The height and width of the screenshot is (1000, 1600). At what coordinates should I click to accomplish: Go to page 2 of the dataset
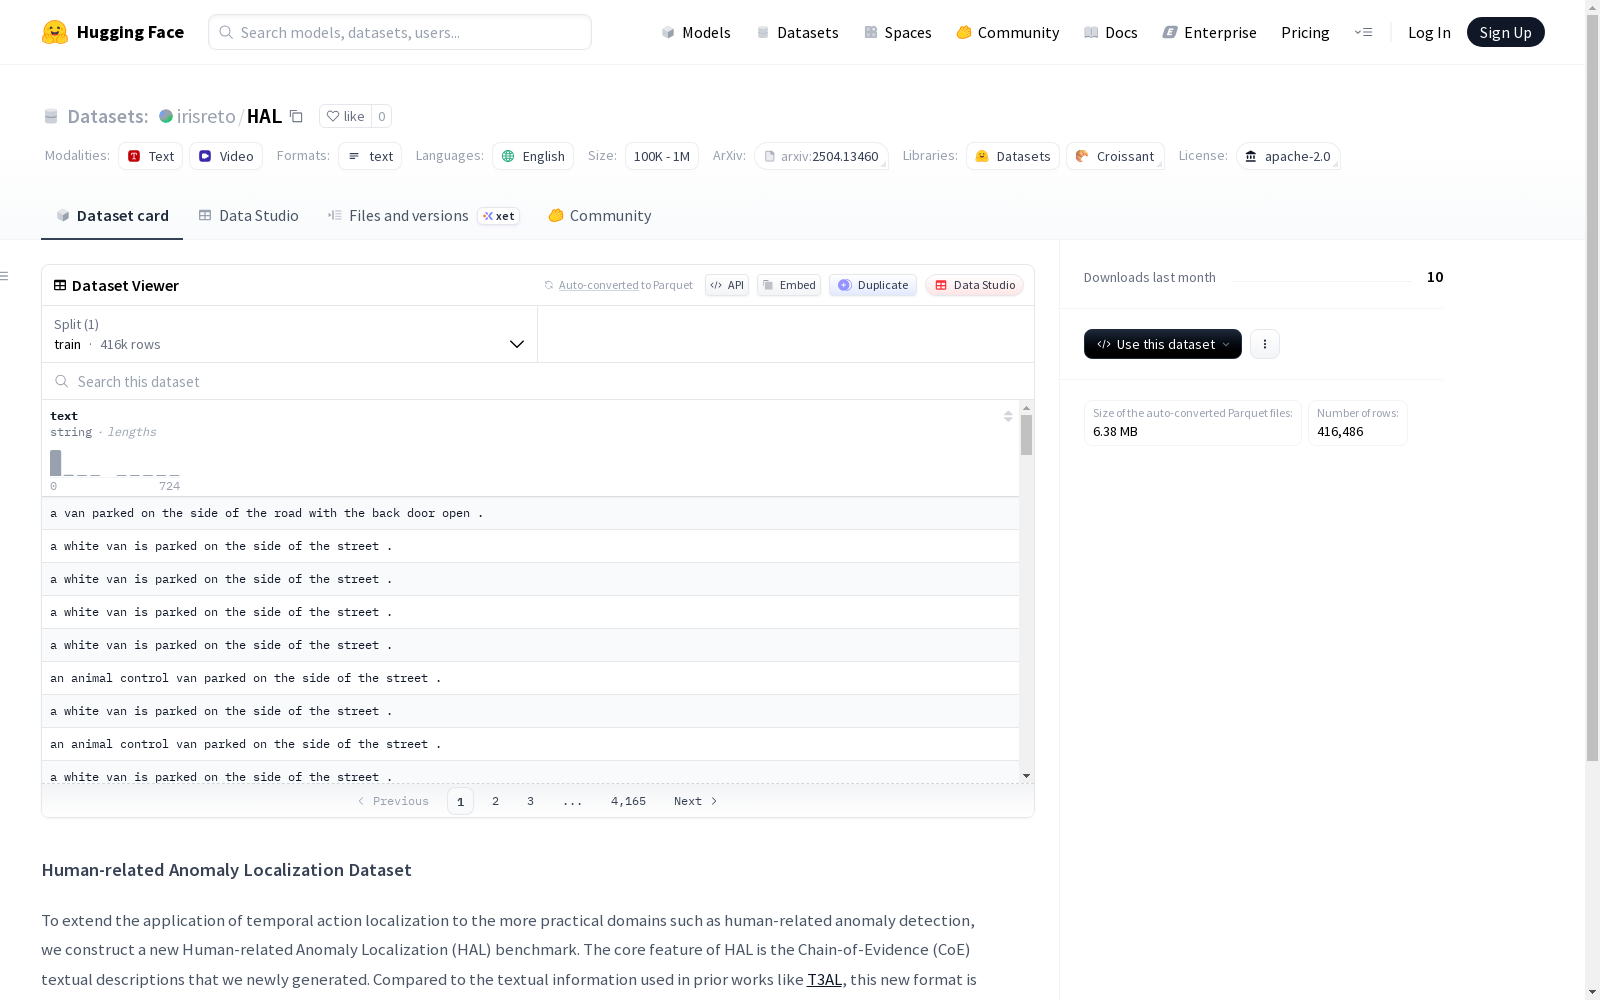pyautogui.click(x=495, y=801)
